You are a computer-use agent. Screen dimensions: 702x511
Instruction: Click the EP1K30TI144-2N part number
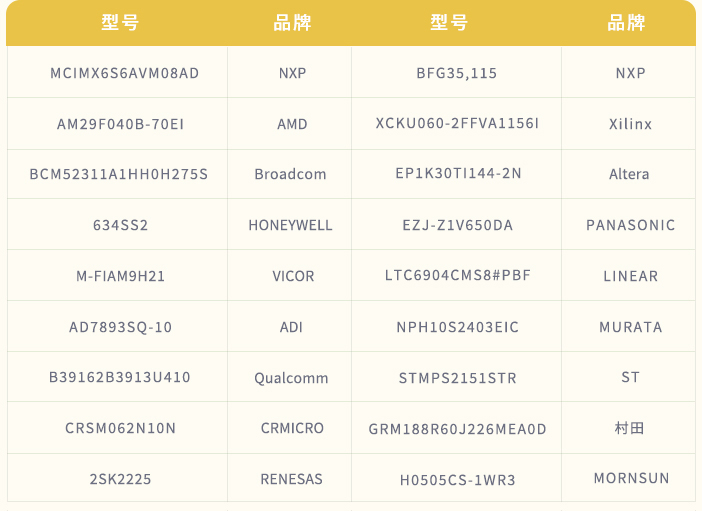[x=458, y=173]
